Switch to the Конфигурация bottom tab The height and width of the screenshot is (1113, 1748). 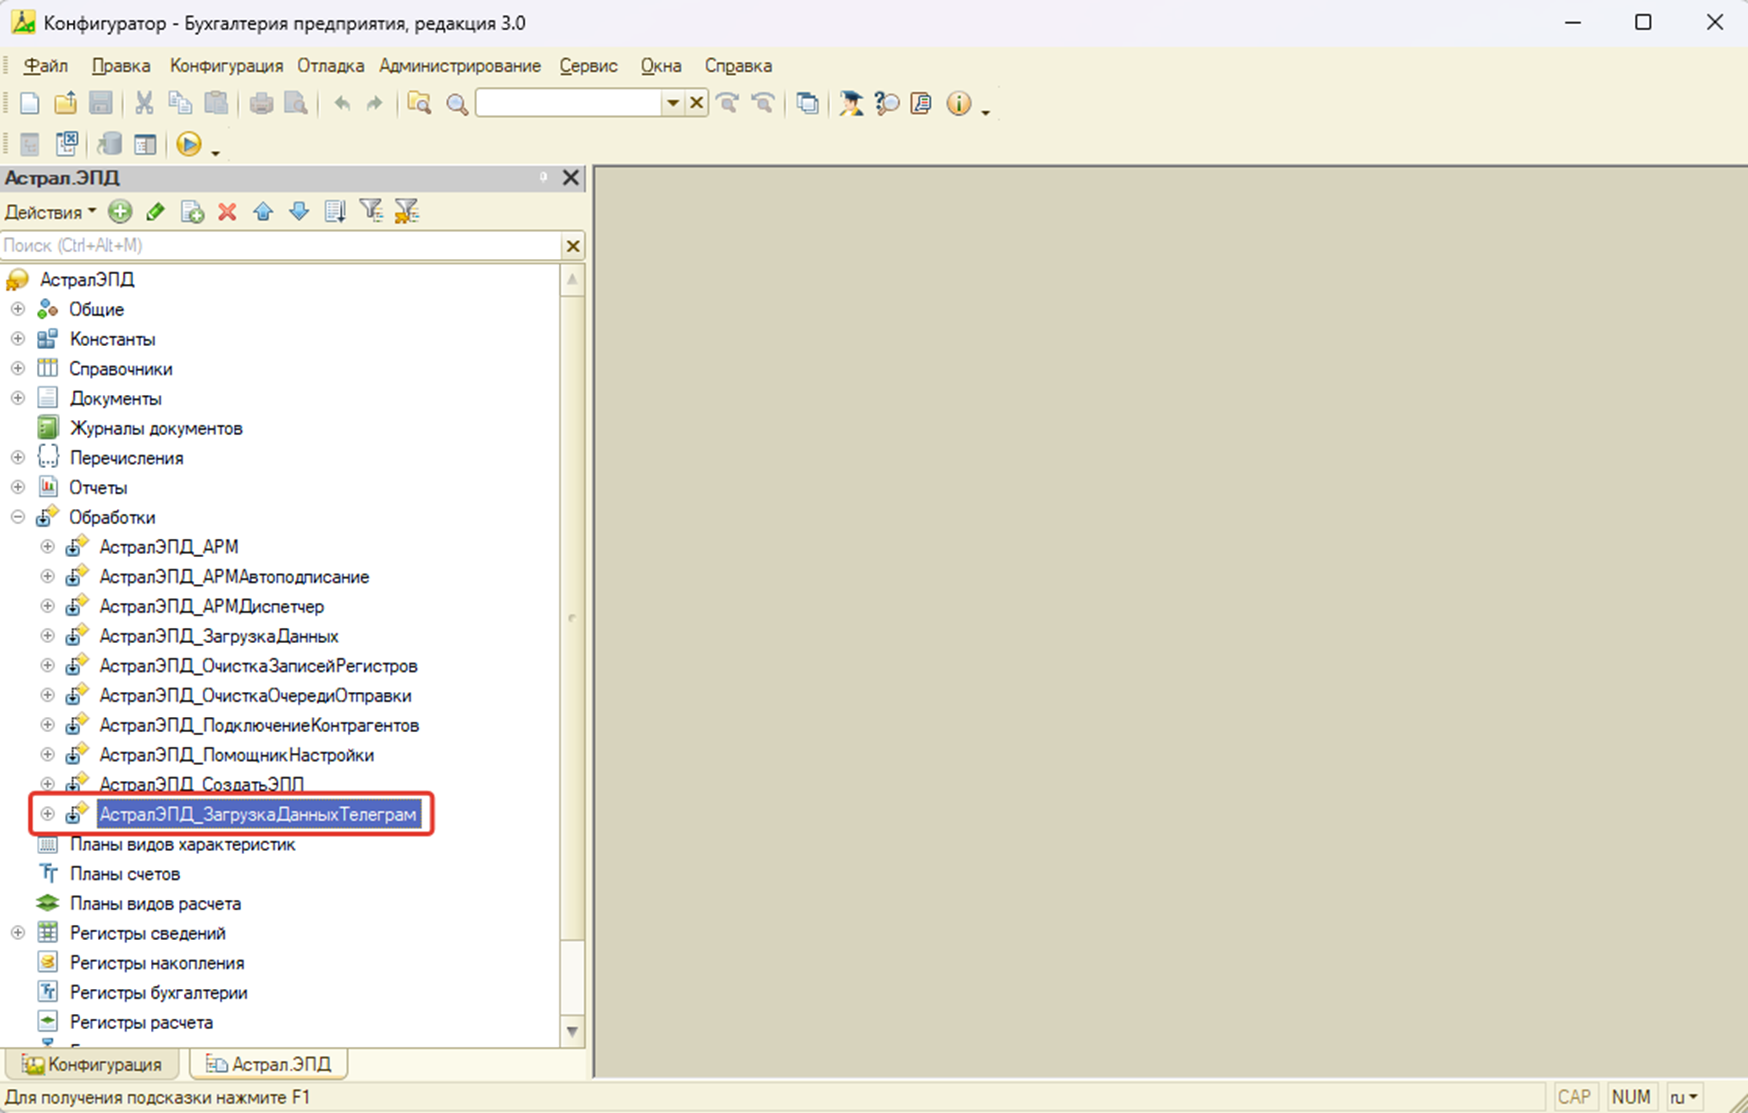click(x=92, y=1064)
